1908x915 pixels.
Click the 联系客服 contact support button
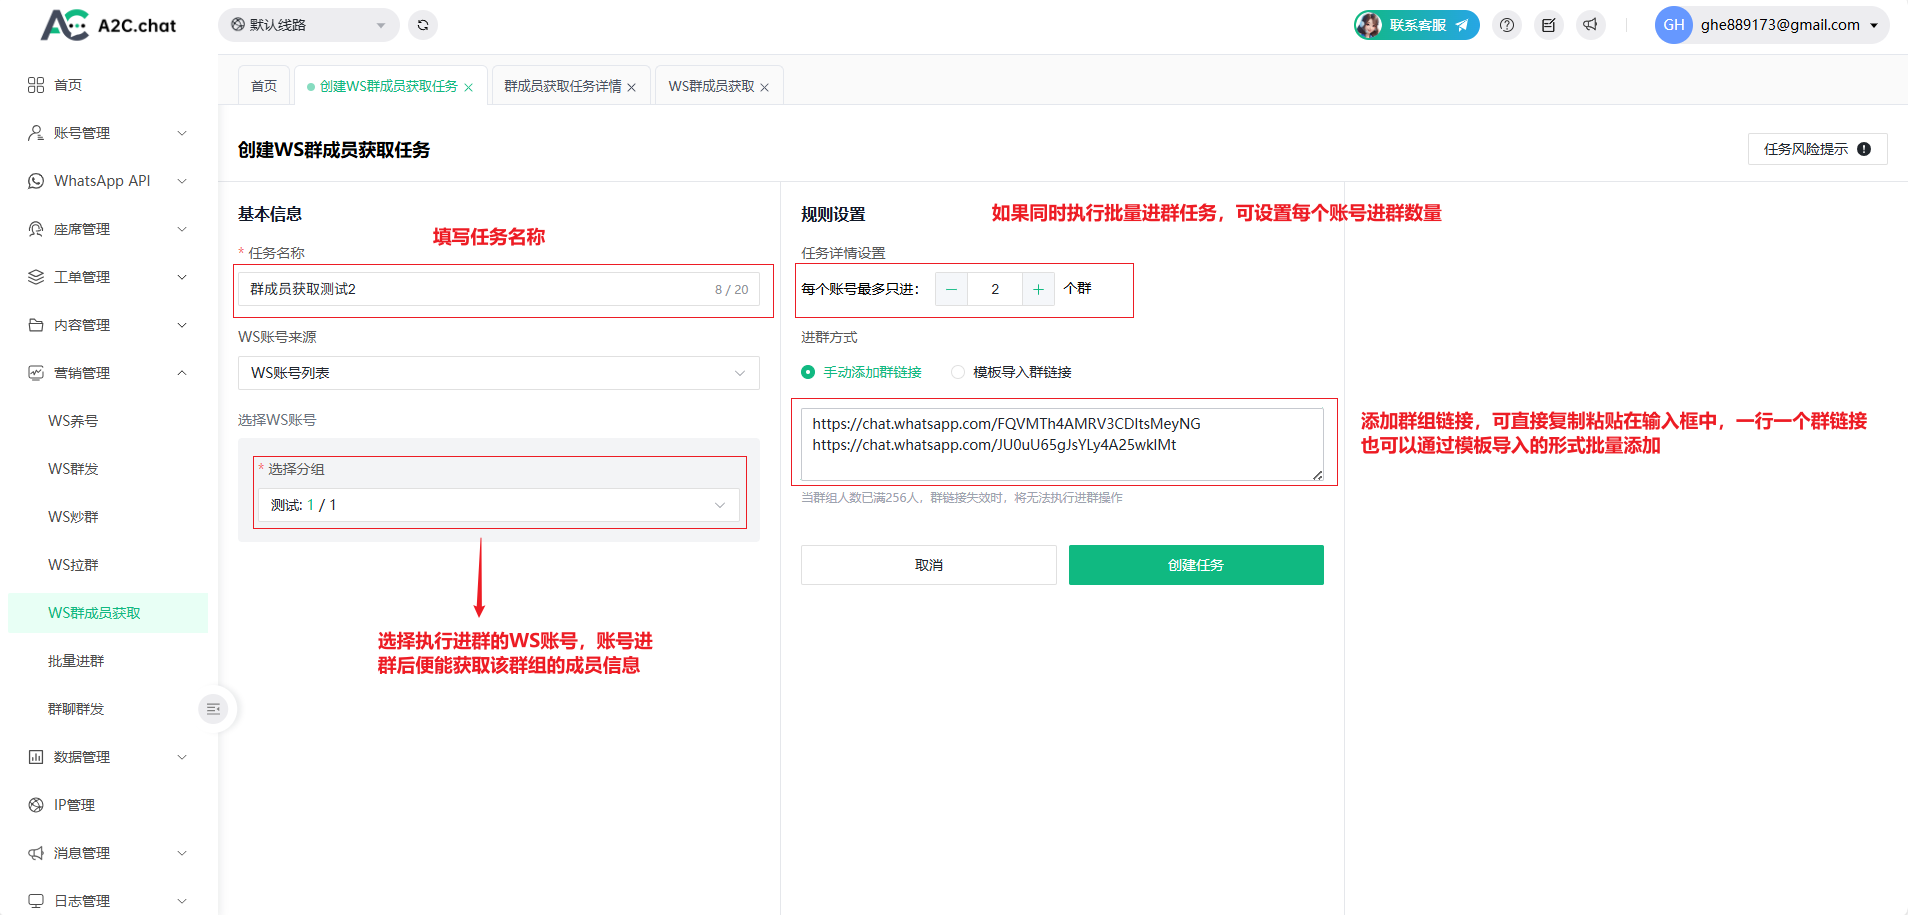(x=1417, y=25)
